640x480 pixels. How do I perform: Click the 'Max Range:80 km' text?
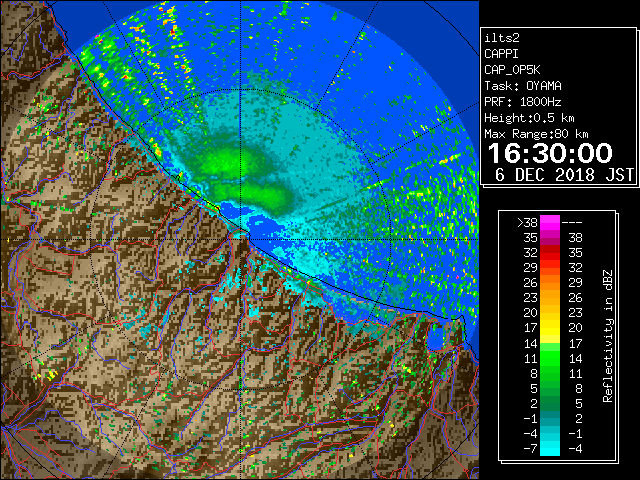pyautogui.click(x=536, y=134)
